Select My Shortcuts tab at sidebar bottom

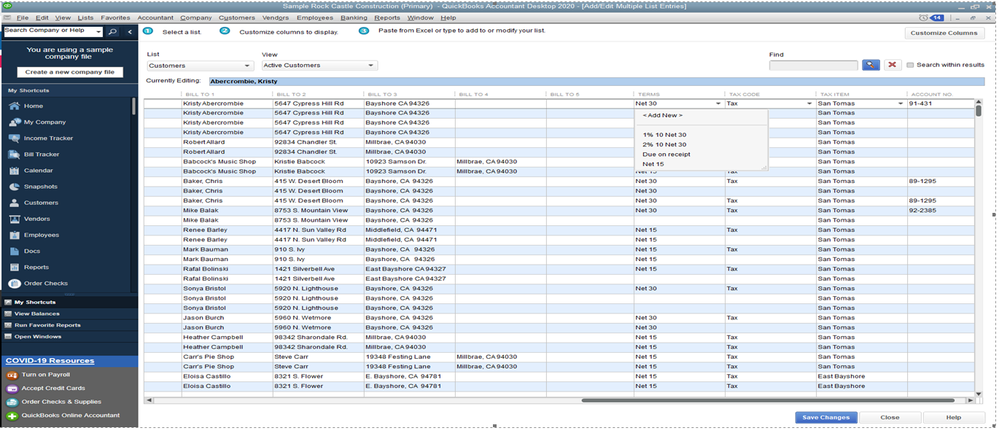[x=35, y=302]
